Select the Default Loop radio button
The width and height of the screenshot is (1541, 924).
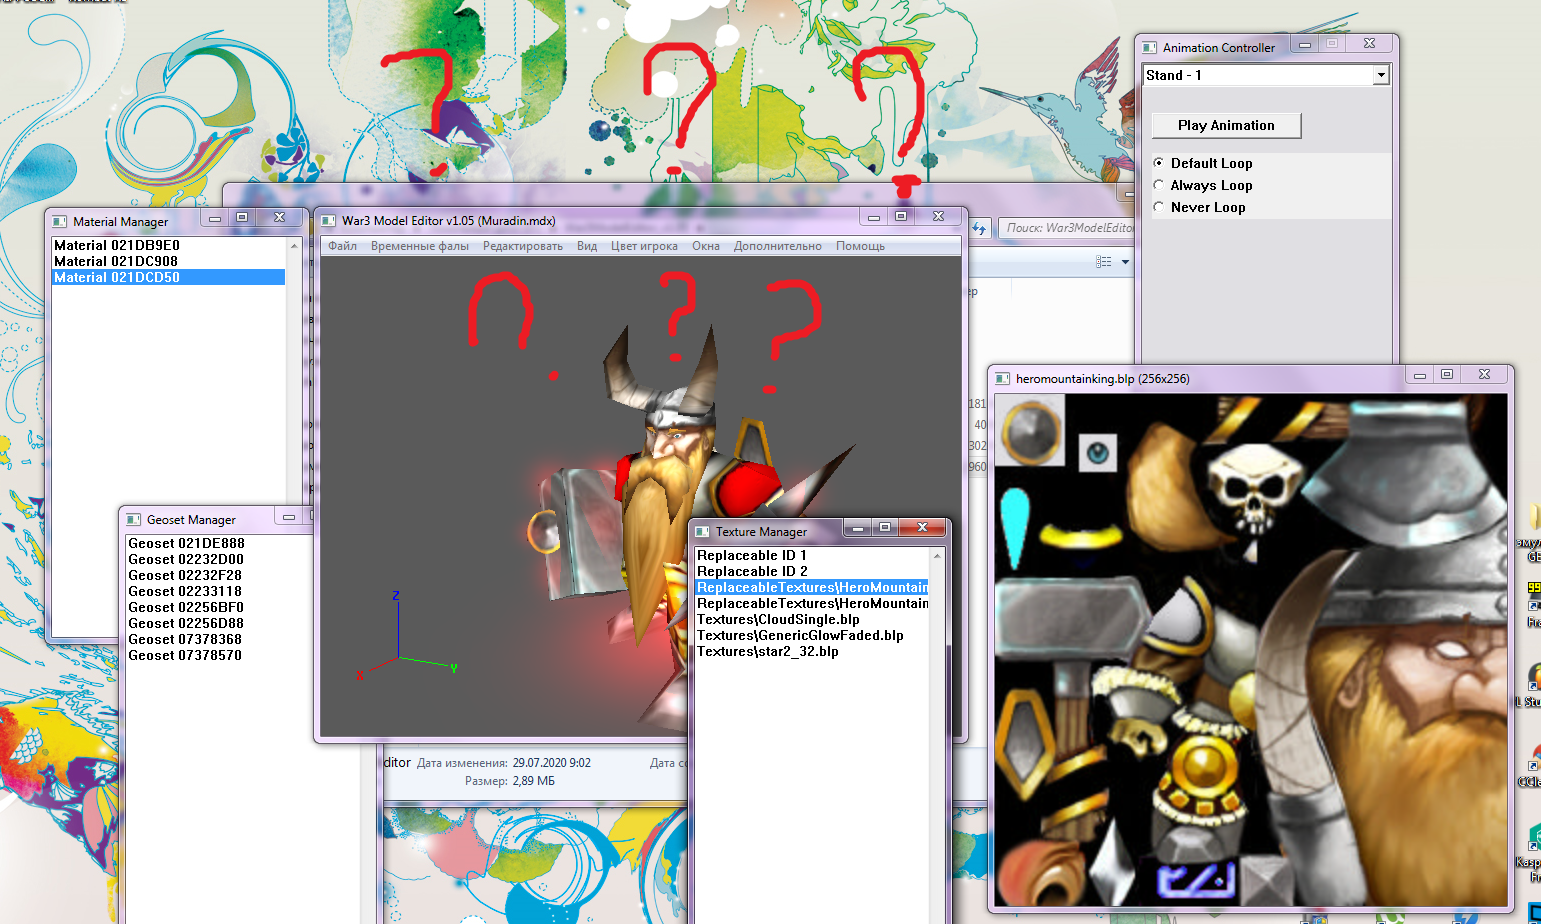1159,163
